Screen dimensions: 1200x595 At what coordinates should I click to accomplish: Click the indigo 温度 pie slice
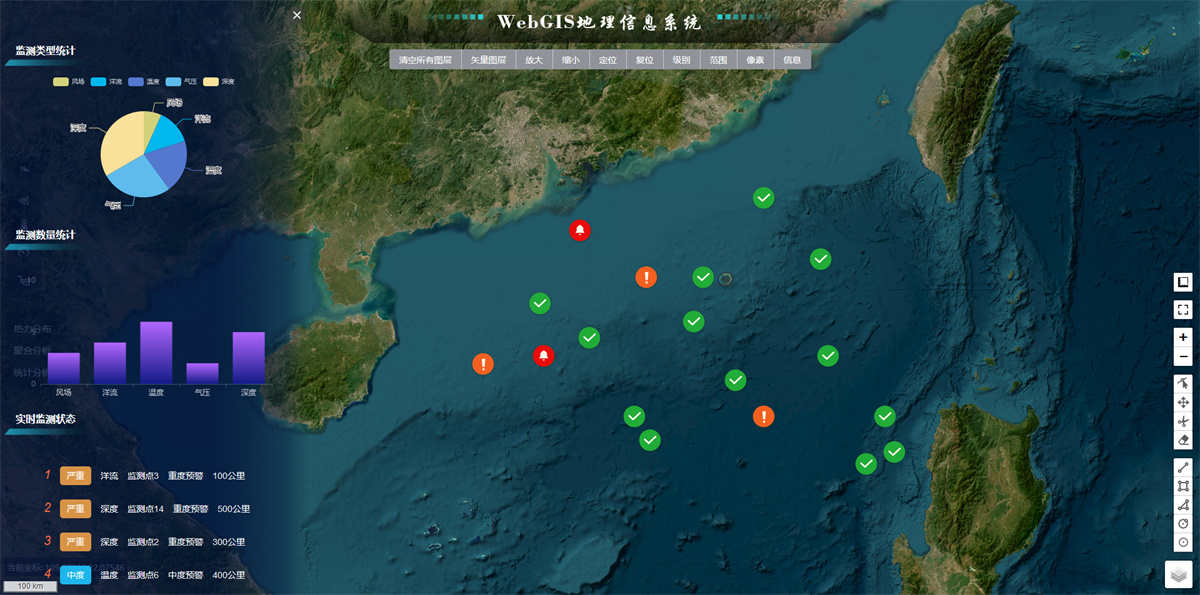pyautogui.click(x=169, y=163)
